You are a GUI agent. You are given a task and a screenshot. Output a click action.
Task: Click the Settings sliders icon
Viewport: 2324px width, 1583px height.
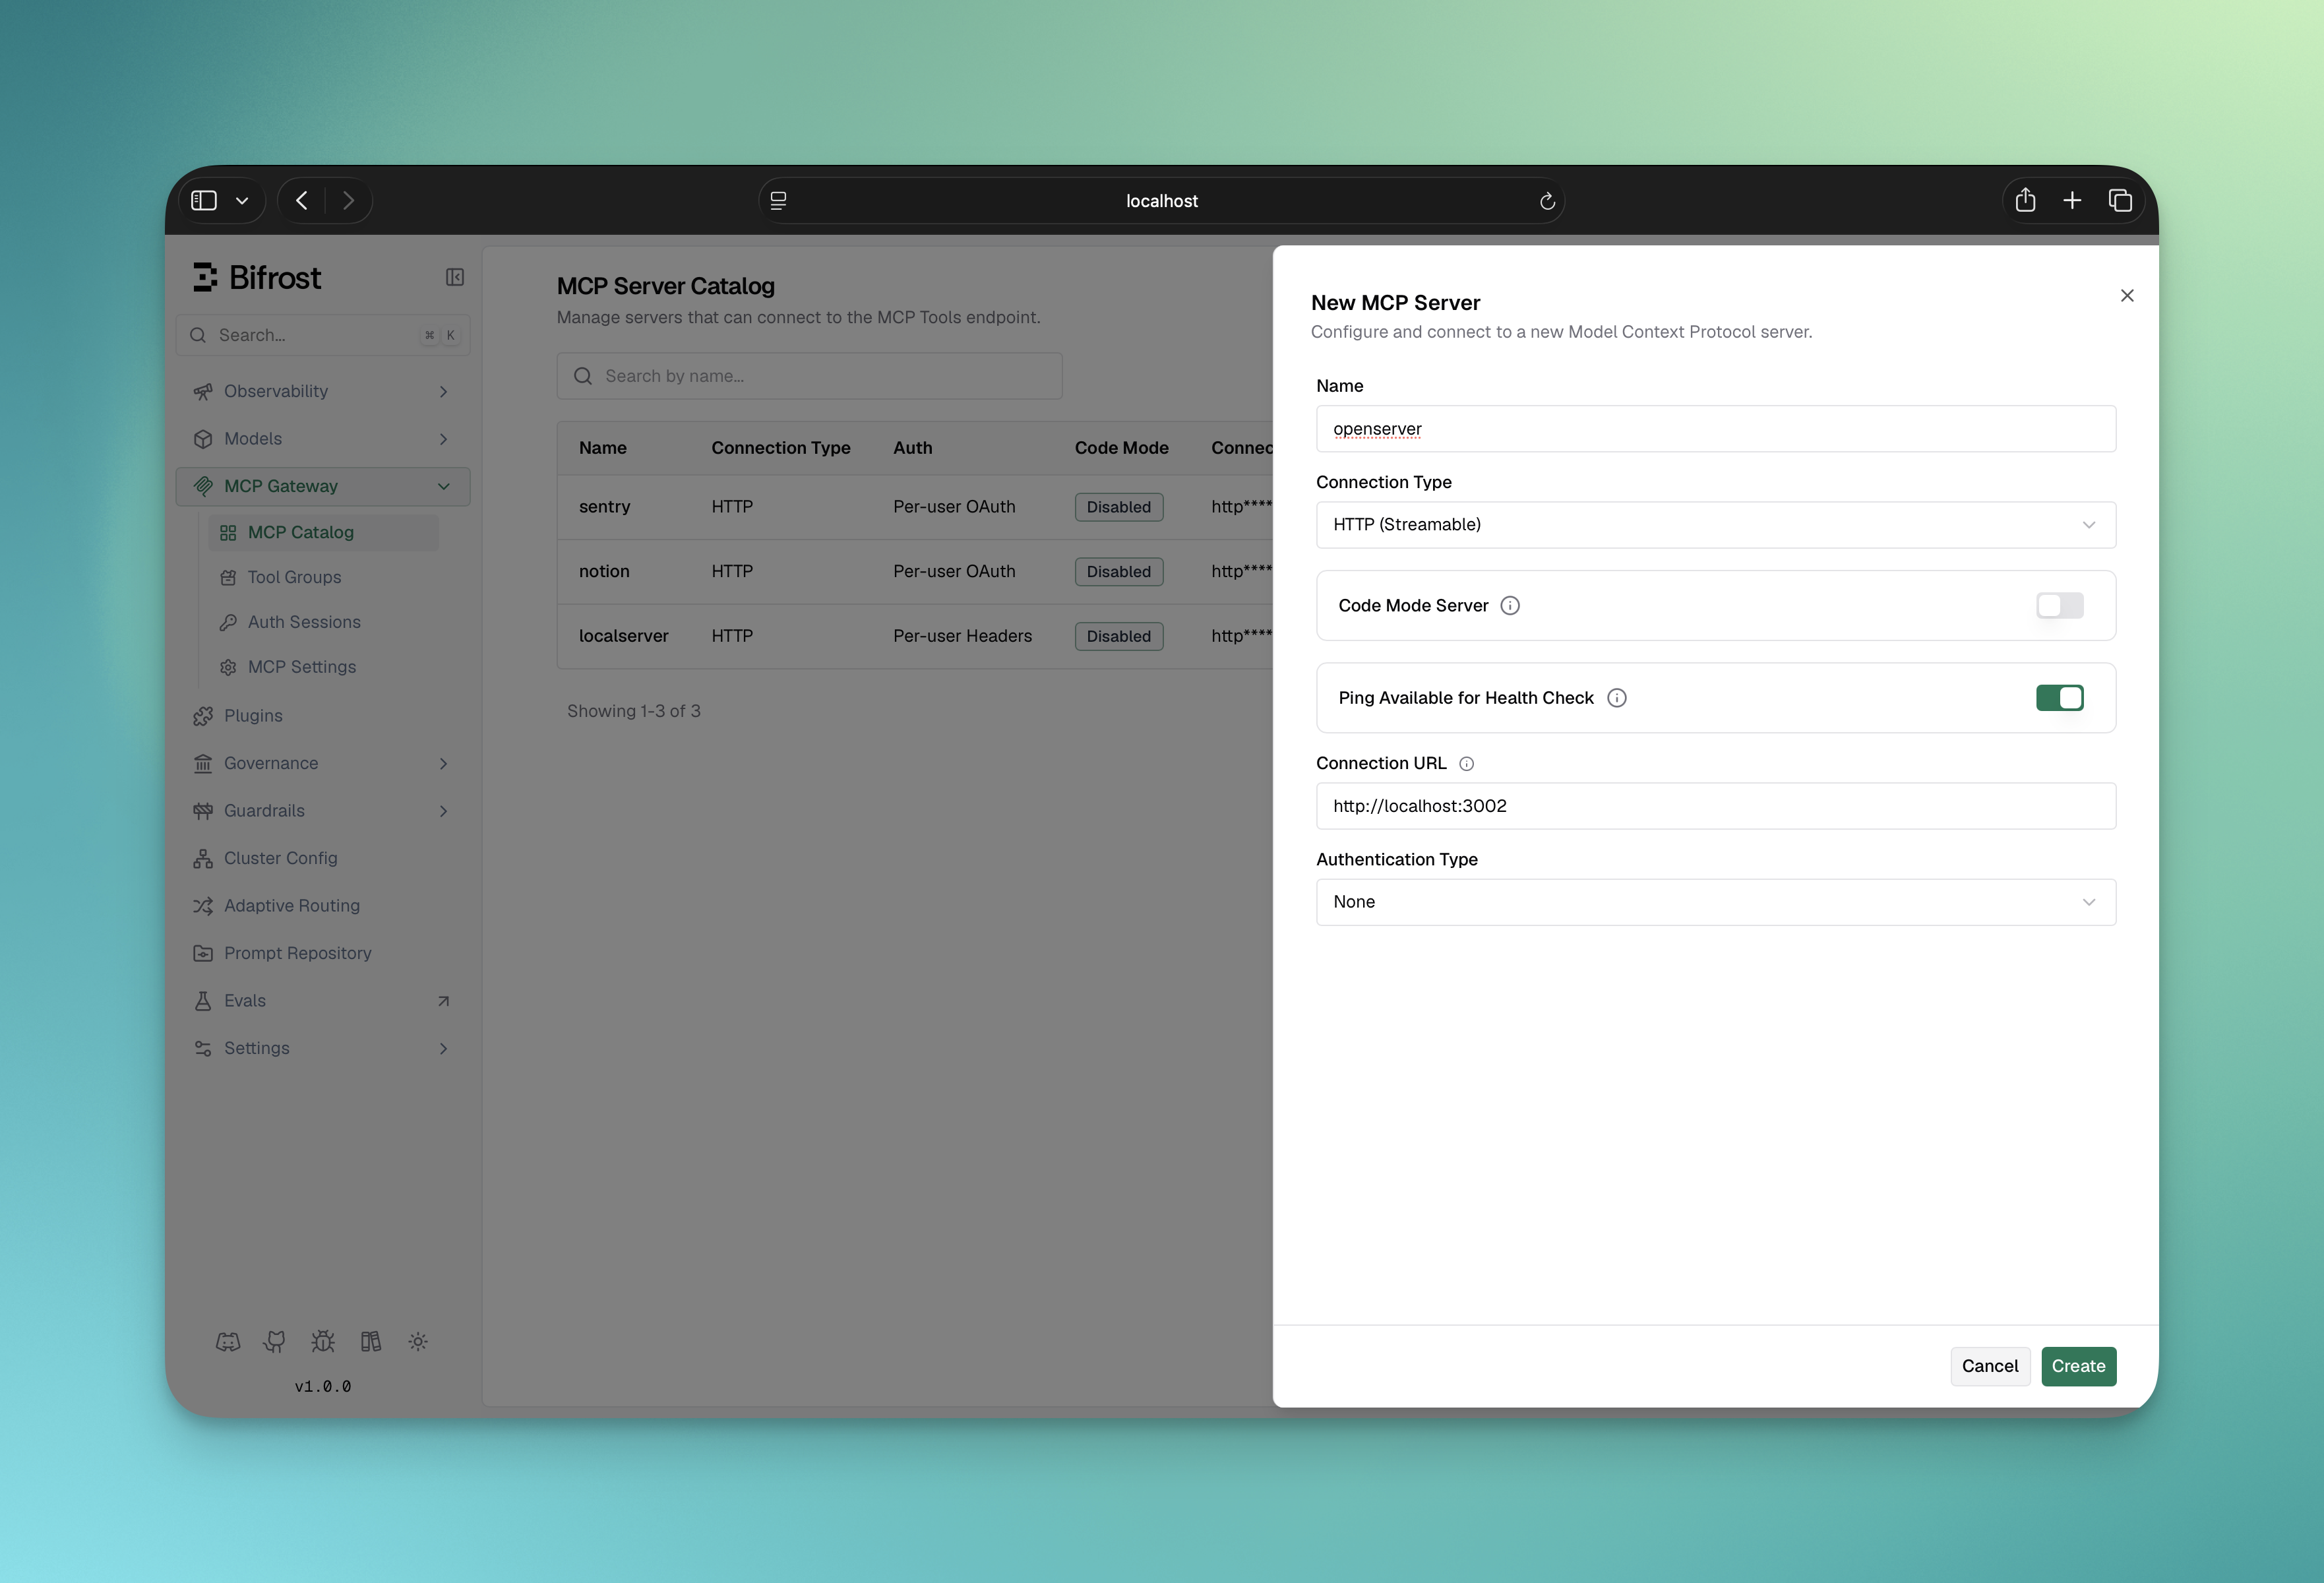click(203, 1048)
